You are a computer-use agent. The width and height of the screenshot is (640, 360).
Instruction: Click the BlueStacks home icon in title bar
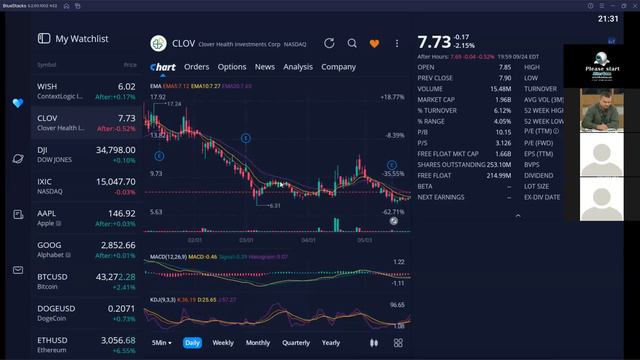click(x=67, y=6)
